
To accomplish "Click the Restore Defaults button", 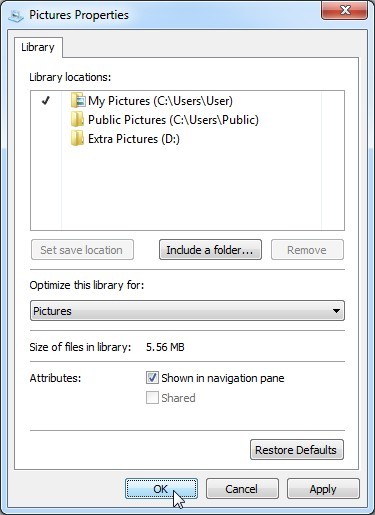I will 297,450.
